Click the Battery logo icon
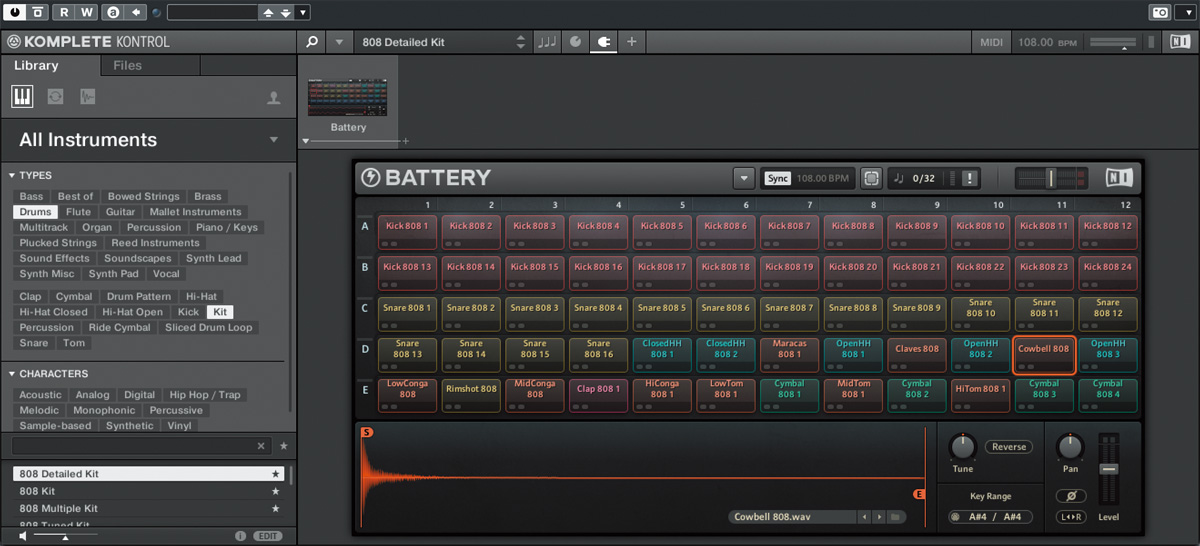 [x=371, y=178]
